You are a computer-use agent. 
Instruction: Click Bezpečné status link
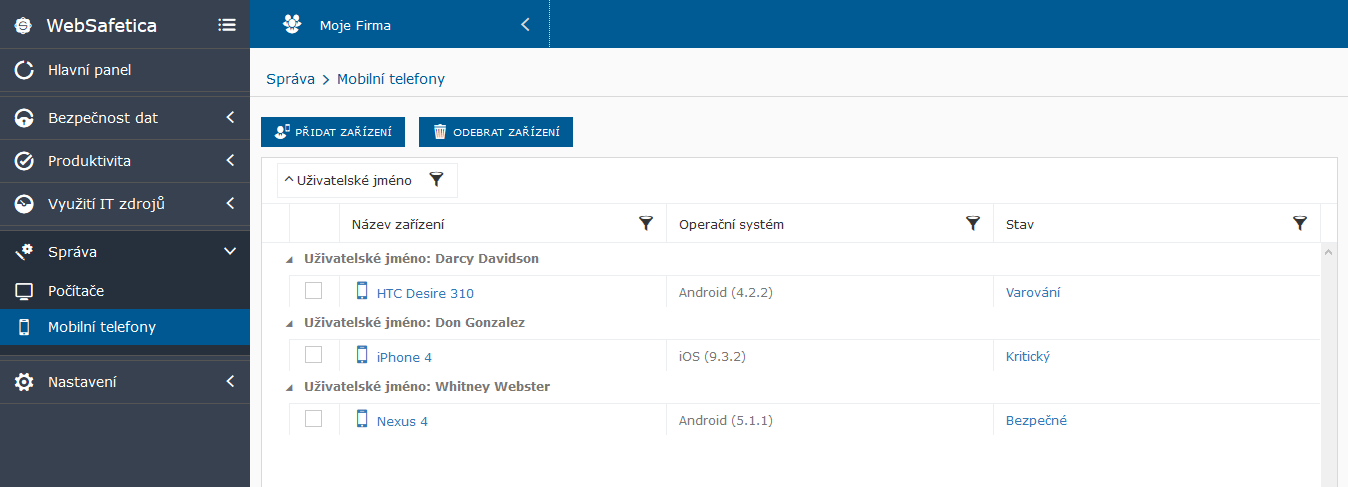pos(1036,420)
